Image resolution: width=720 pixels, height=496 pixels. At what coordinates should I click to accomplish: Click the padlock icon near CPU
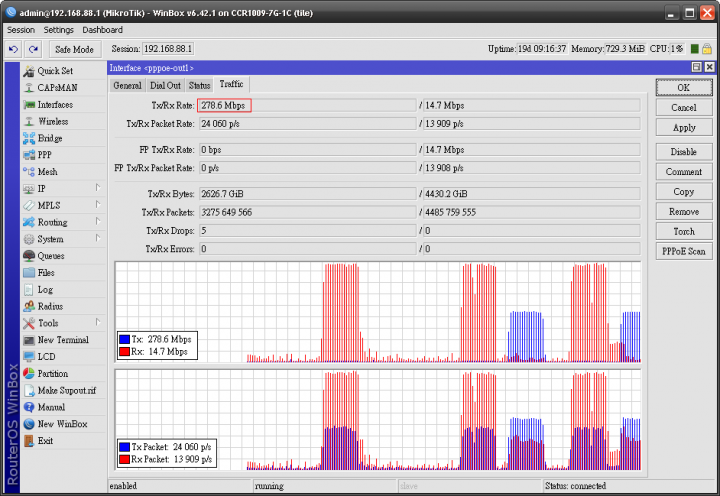707,49
